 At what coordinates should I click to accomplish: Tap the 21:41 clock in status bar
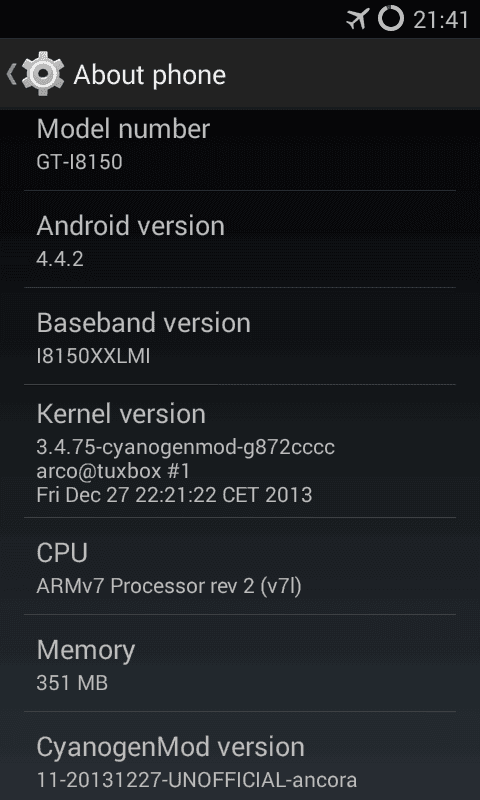pos(441,20)
